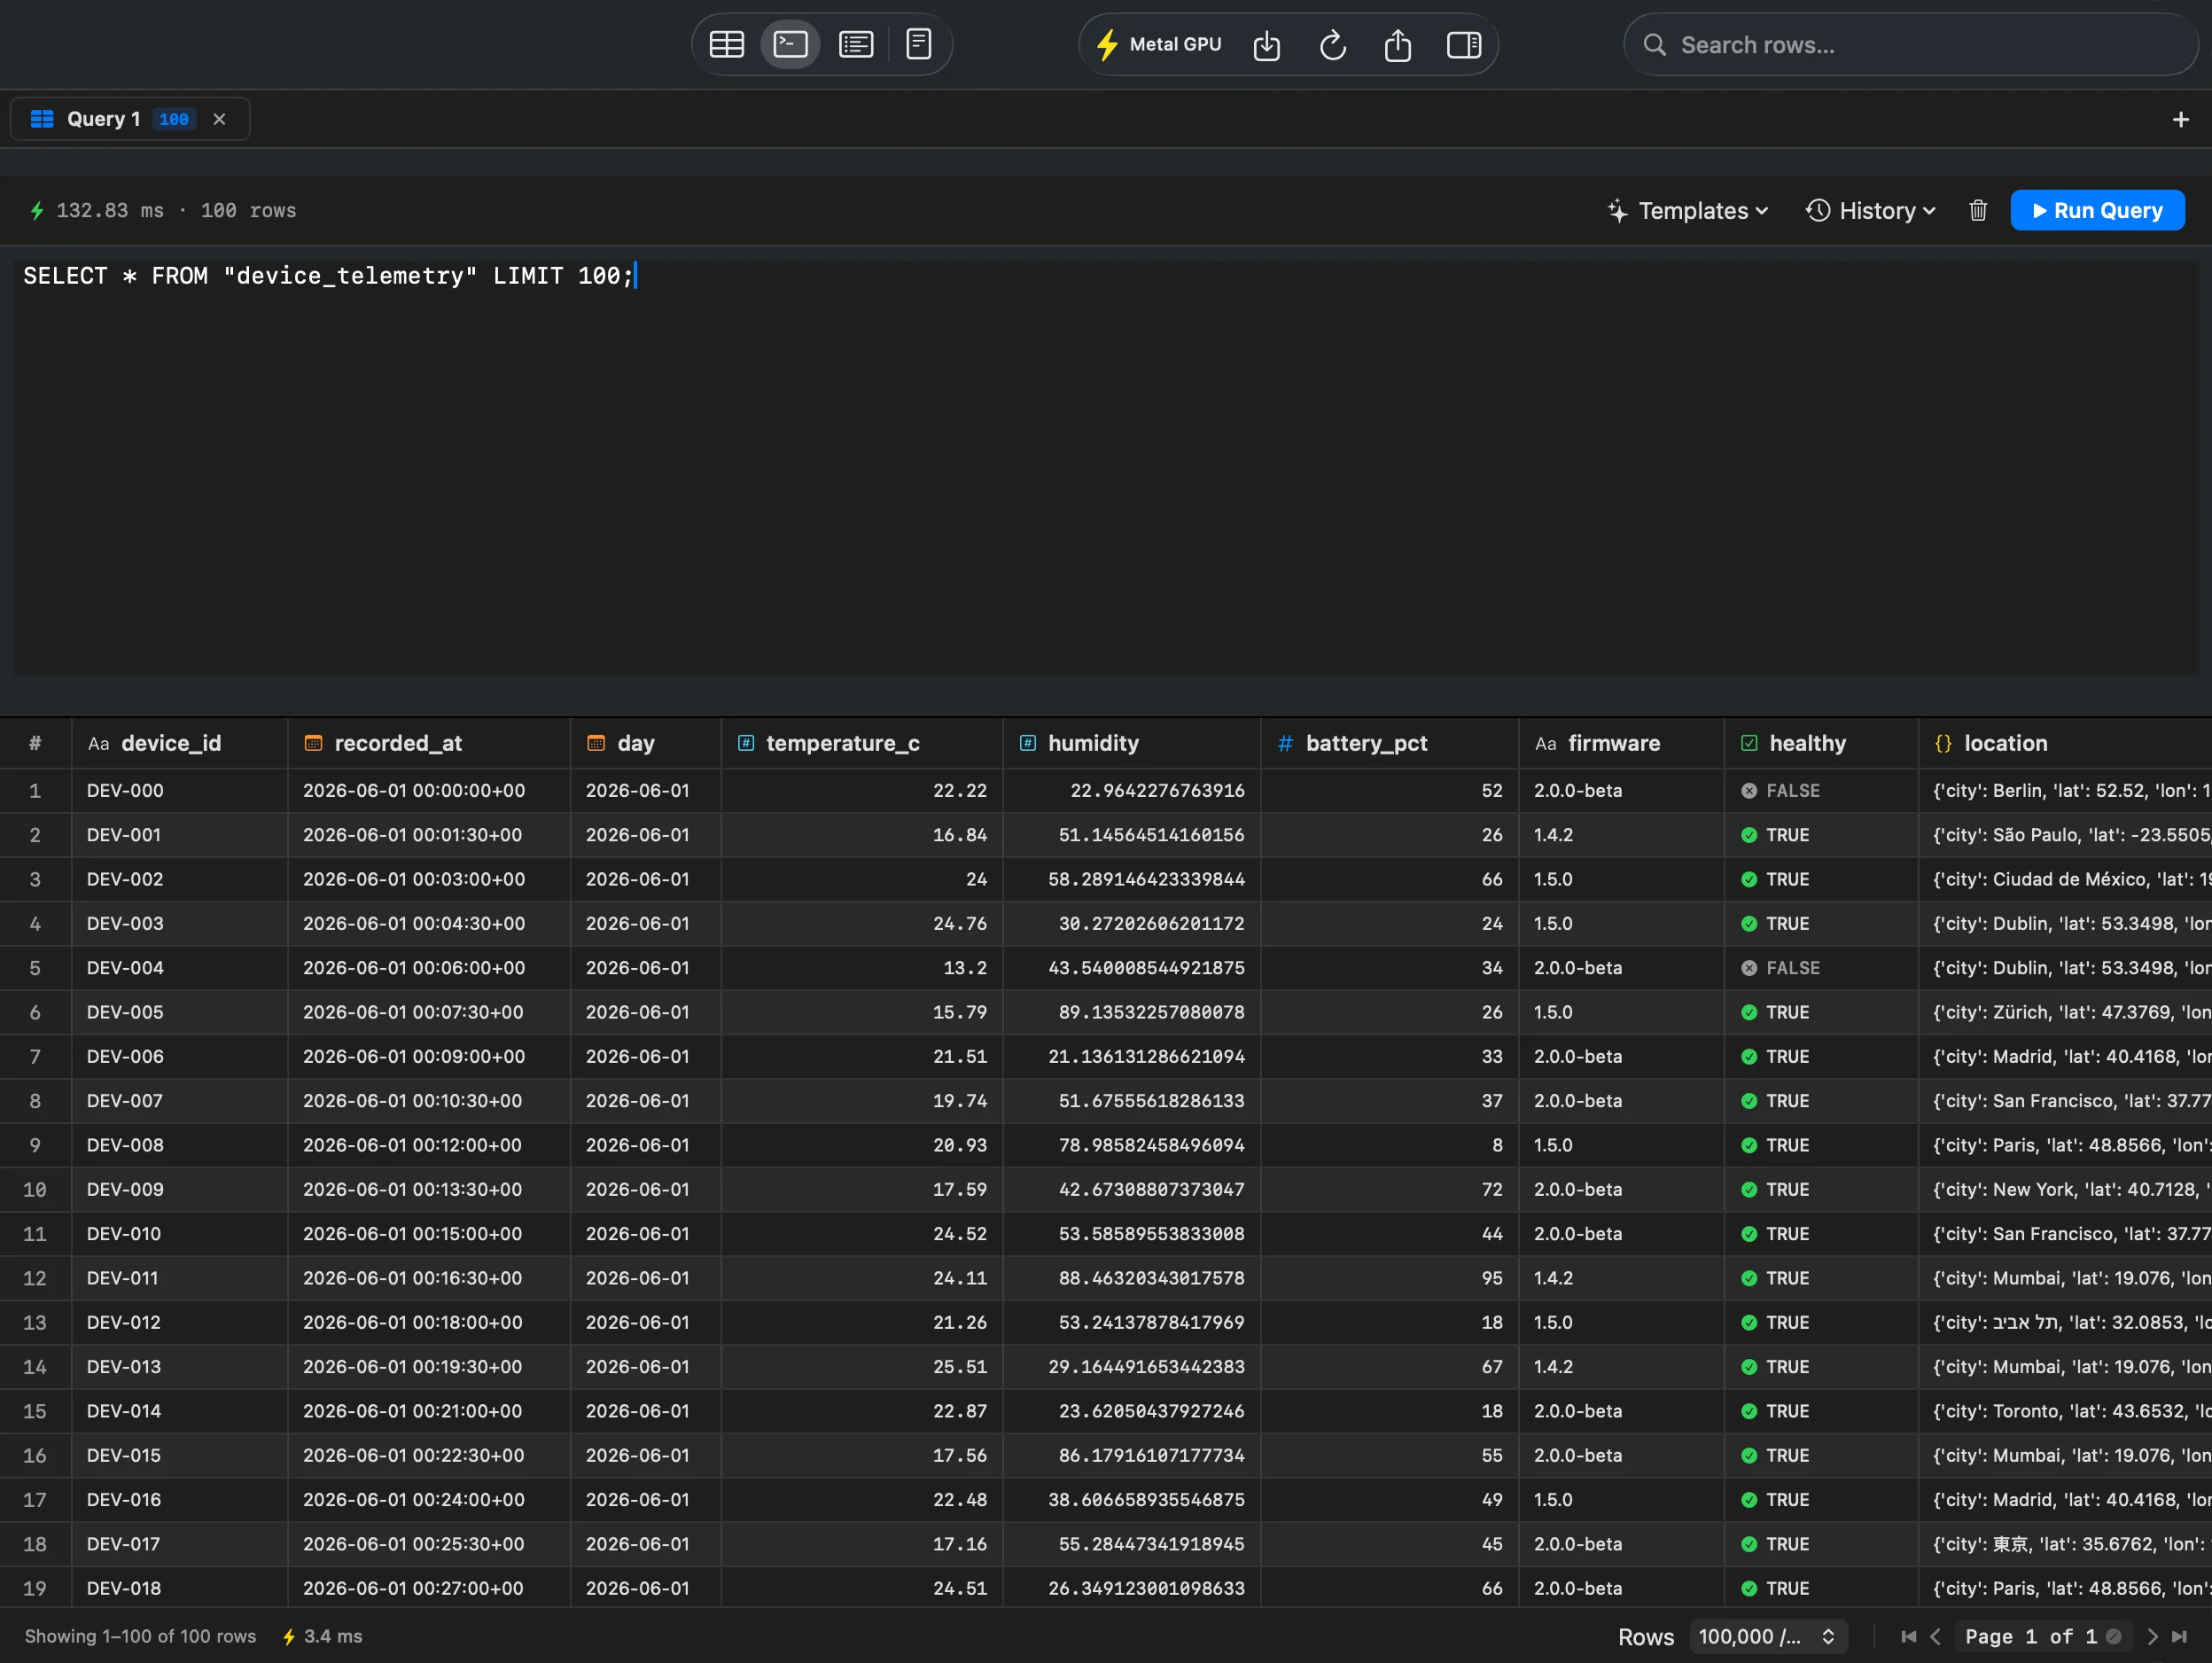Open the Rows per page selector

1767,1636
